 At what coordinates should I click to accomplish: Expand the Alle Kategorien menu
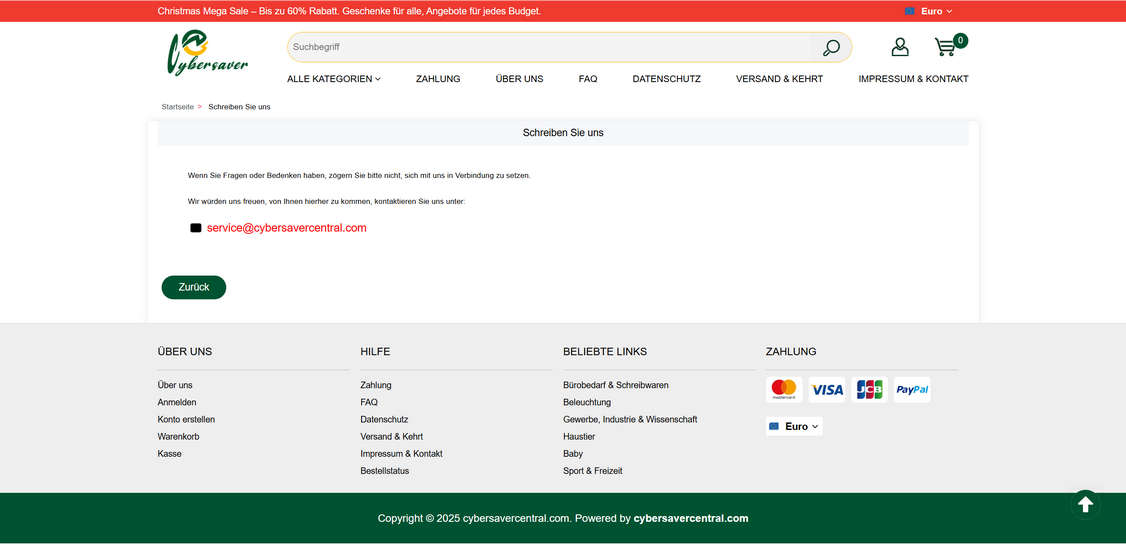(334, 79)
